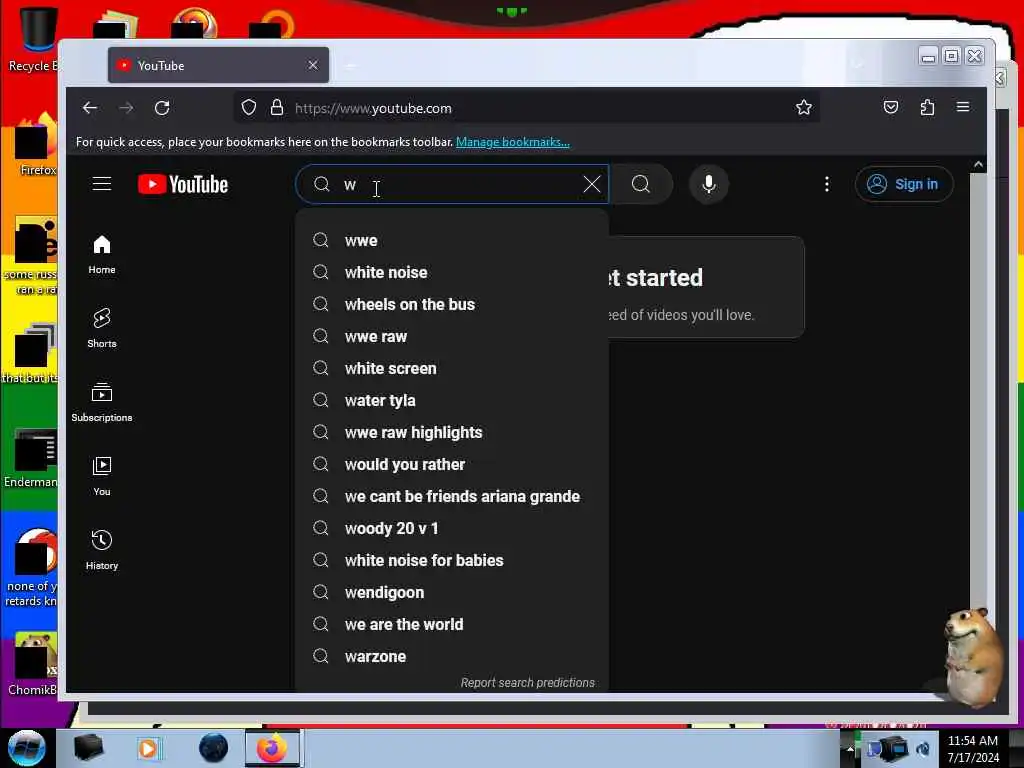Choose the 'wwe raw' suggestion

452,336
